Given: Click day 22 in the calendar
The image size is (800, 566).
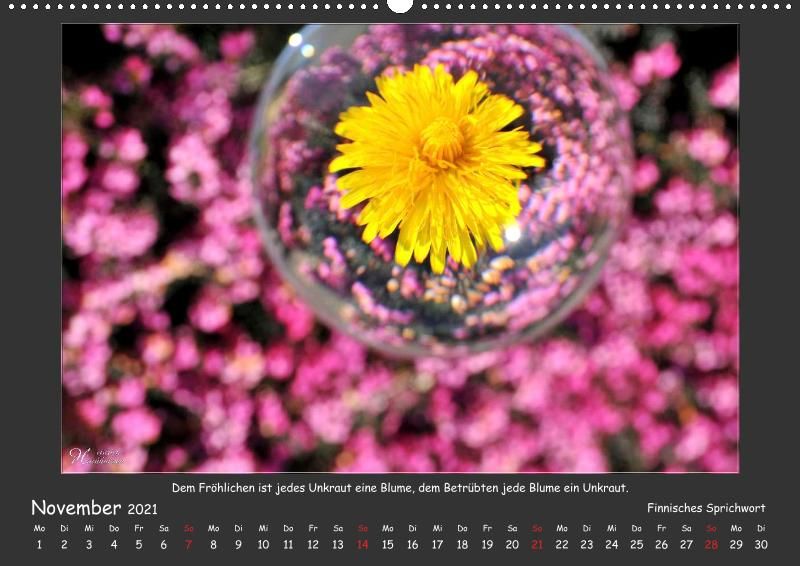Looking at the screenshot, I should point(562,545).
